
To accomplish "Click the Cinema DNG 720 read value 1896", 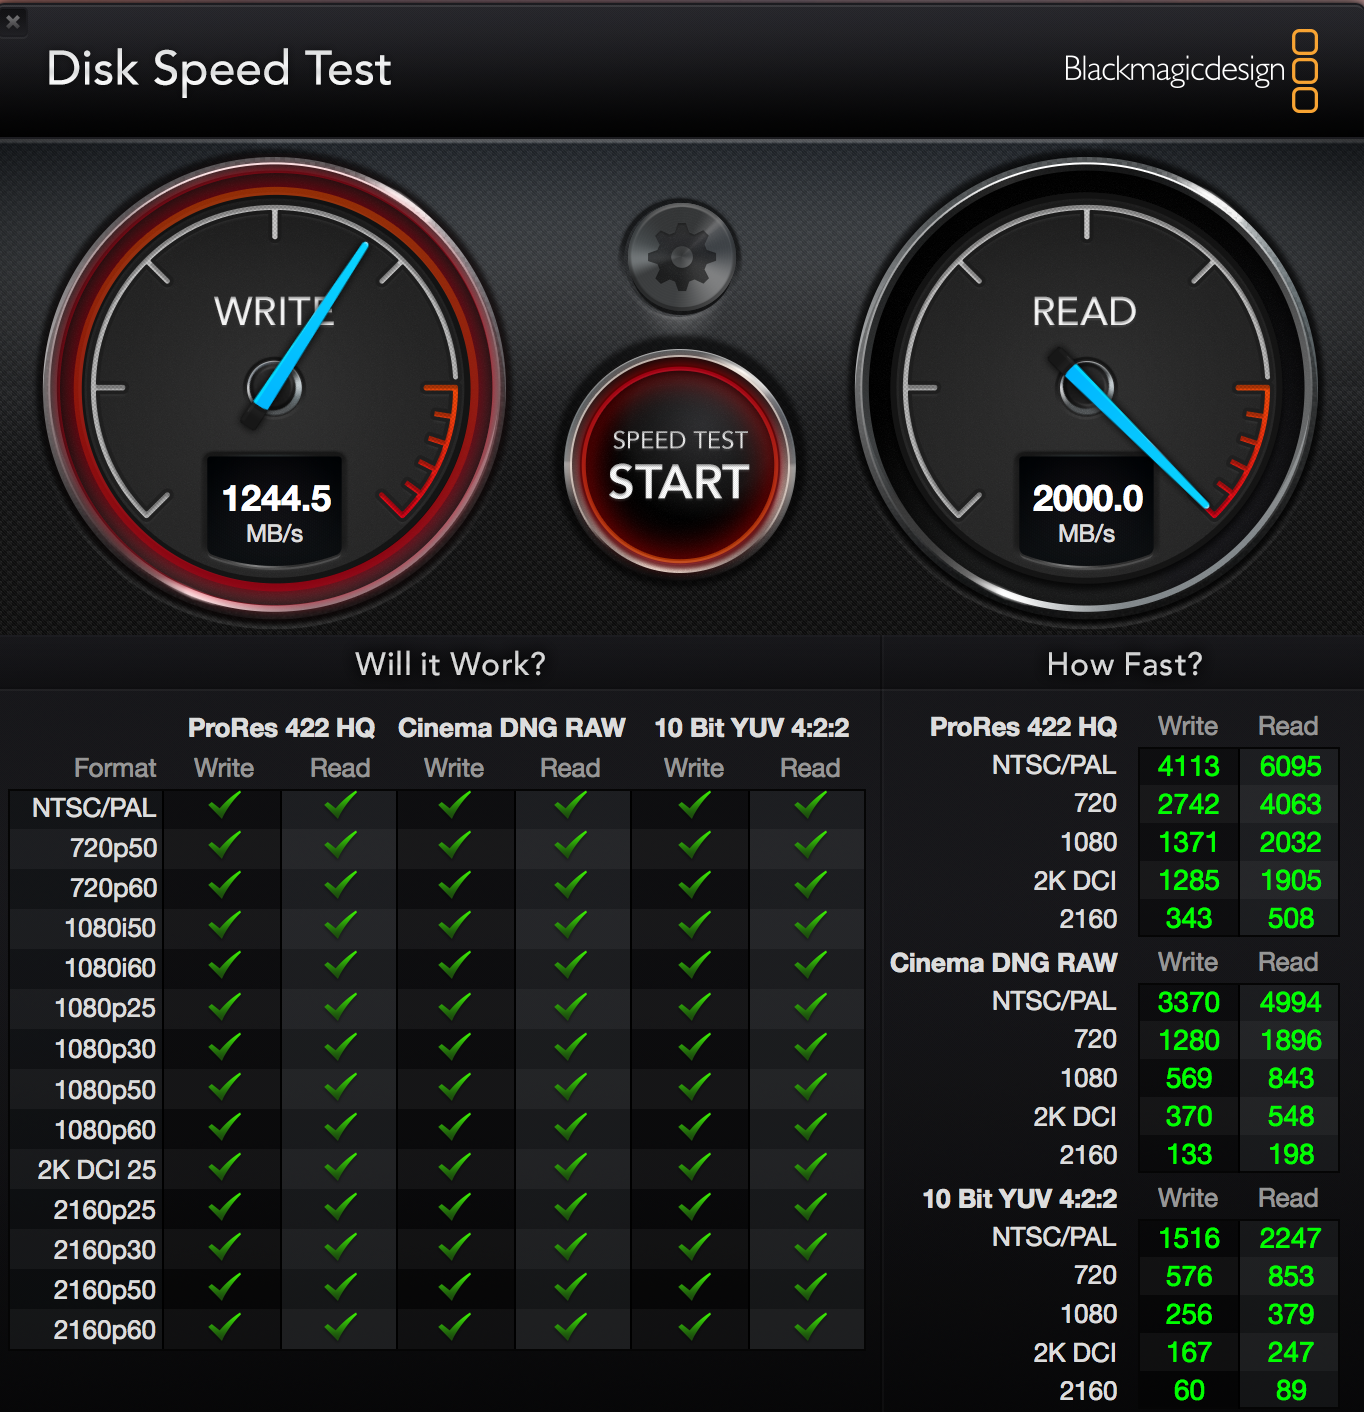I will coord(1291,1040).
